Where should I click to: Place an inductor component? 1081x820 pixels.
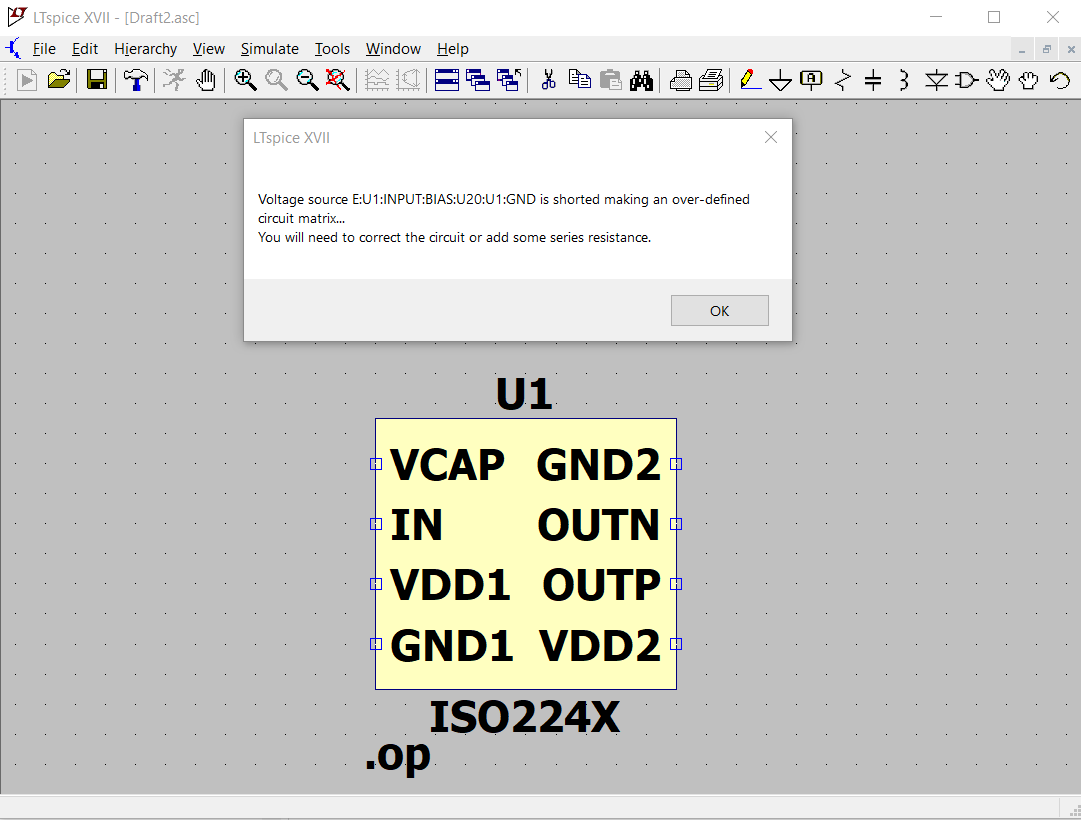[x=904, y=80]
